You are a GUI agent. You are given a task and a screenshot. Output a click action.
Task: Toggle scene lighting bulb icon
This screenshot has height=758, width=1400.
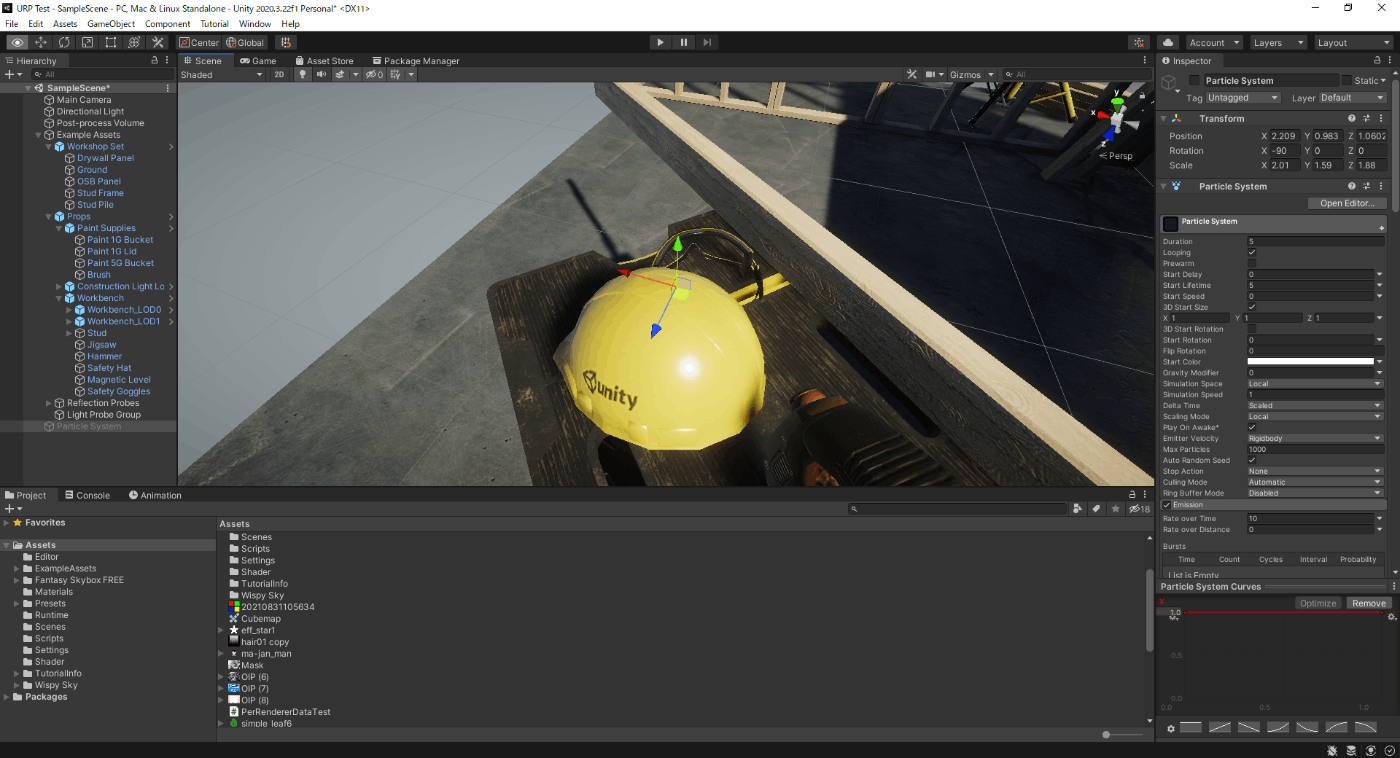click(x=303, y=74)
